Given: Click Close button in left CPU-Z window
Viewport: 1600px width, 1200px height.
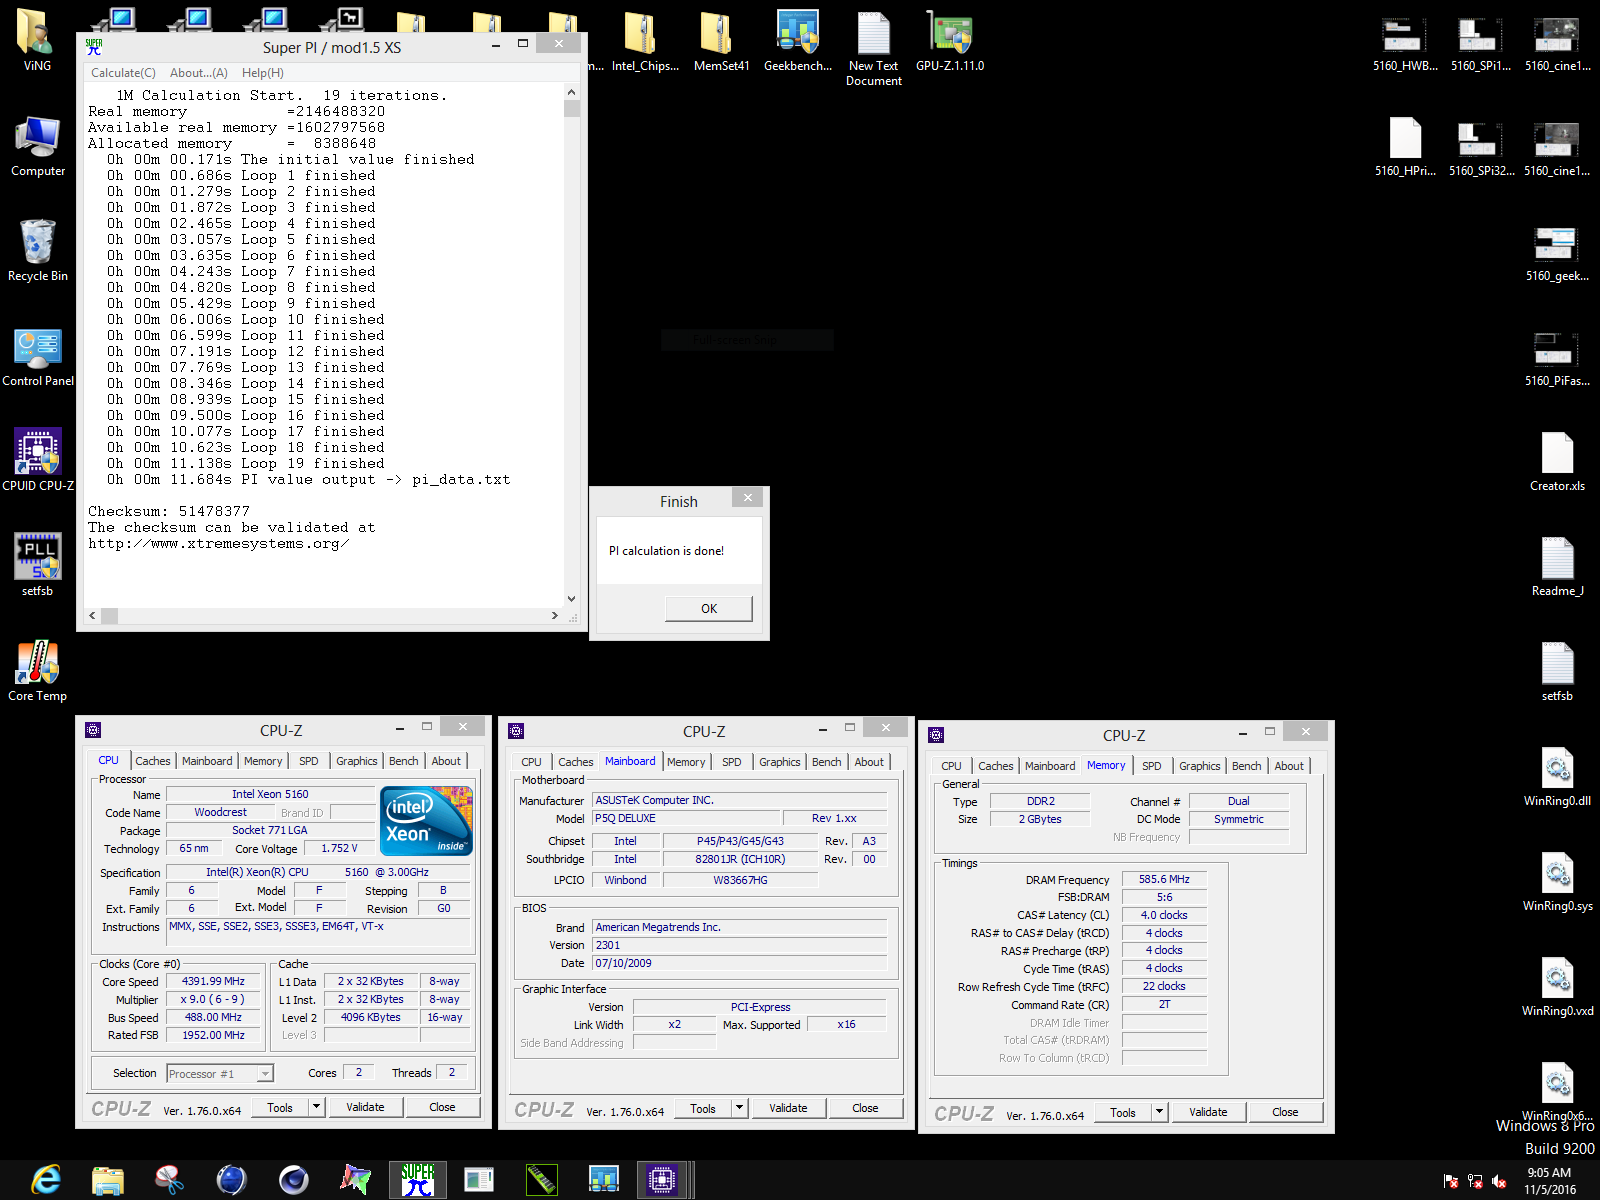Looking at the screenshot, I should 442,1107.
